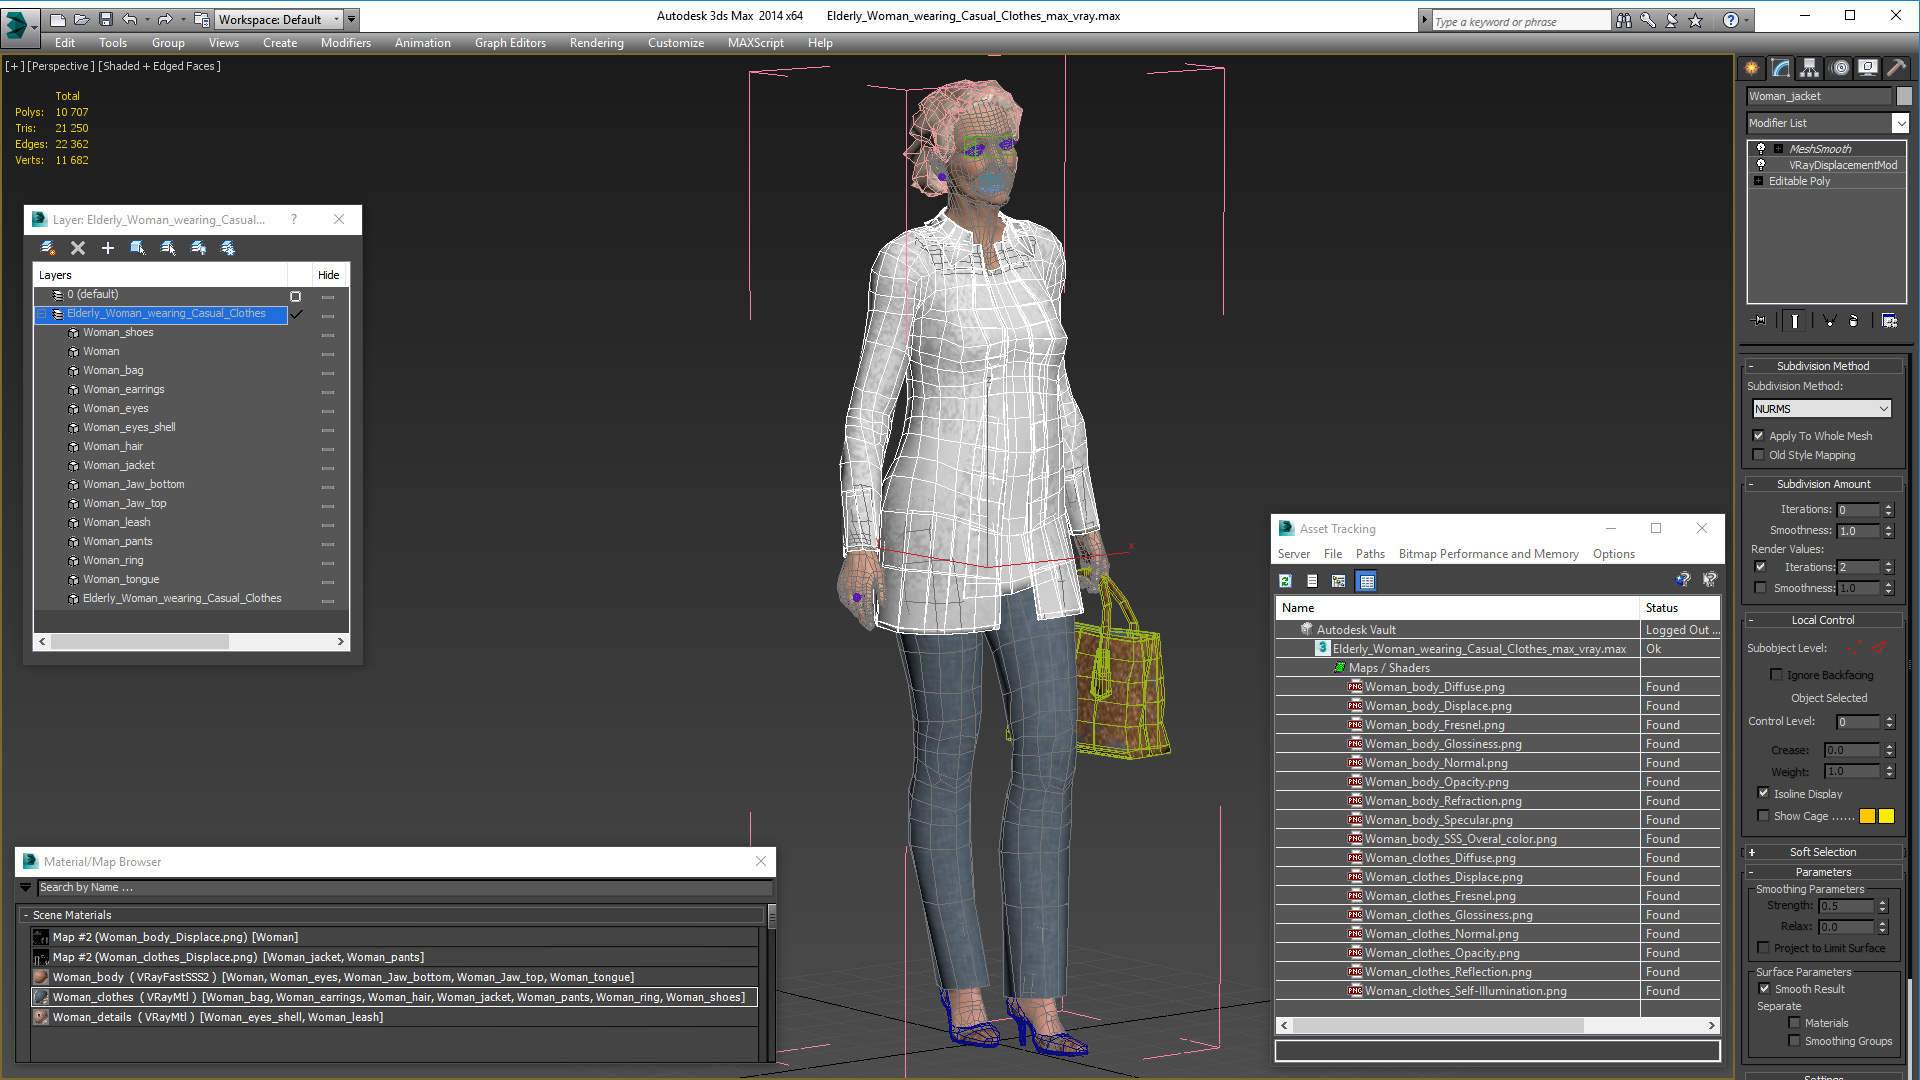The image size is (1920, 1080).
Task: Select Woman_hair in layer list
Action: [x=113, y=446]
